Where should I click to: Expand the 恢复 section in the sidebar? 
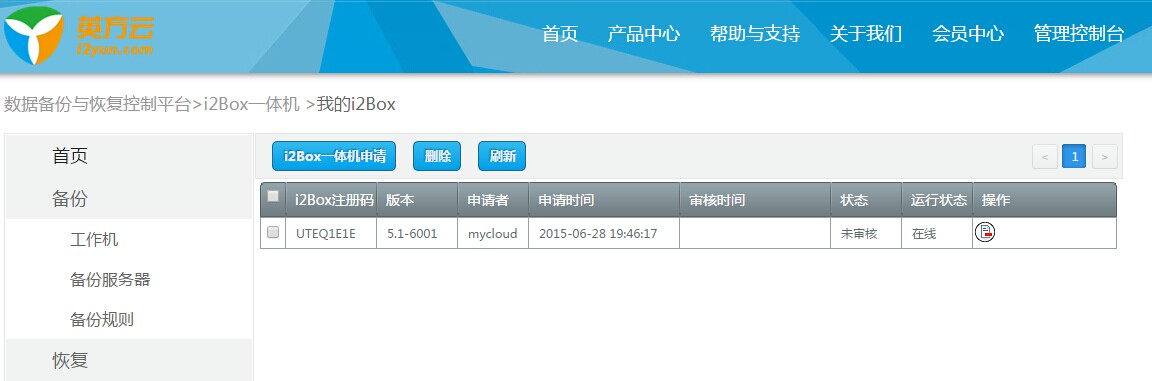[70, 360]
